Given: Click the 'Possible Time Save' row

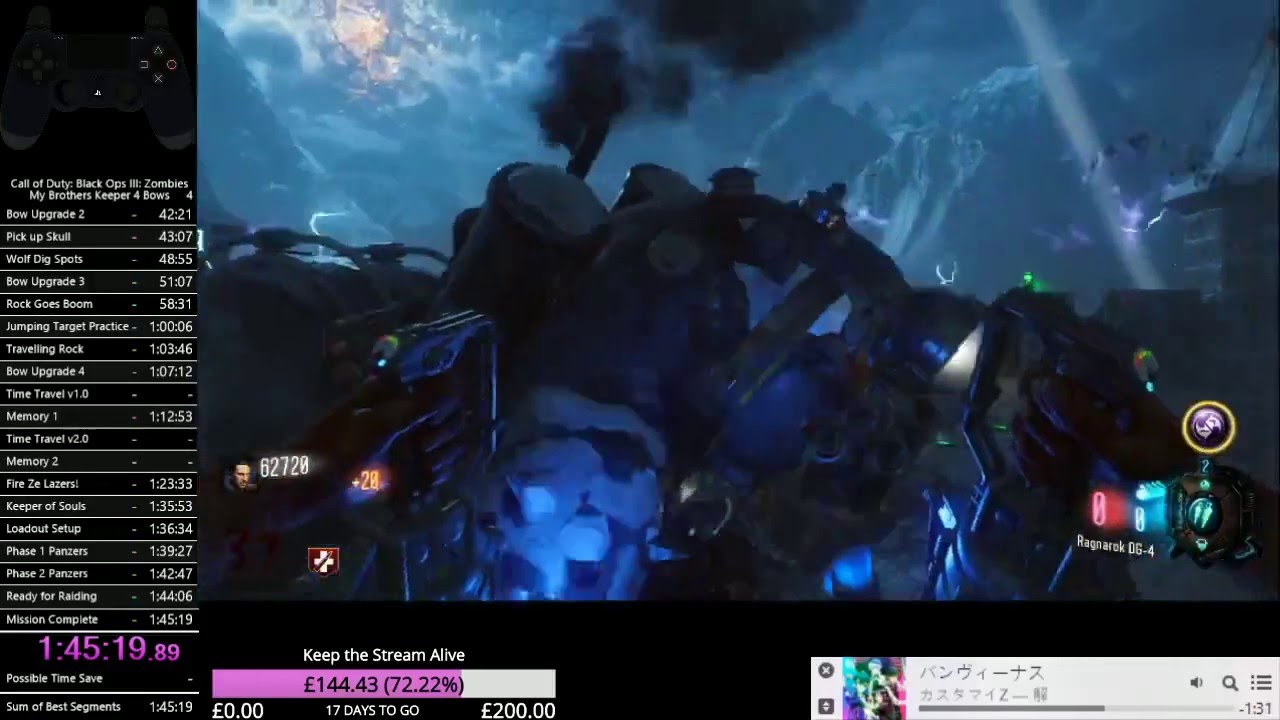Looking at the screenshot, I should (x=99, y=678).
